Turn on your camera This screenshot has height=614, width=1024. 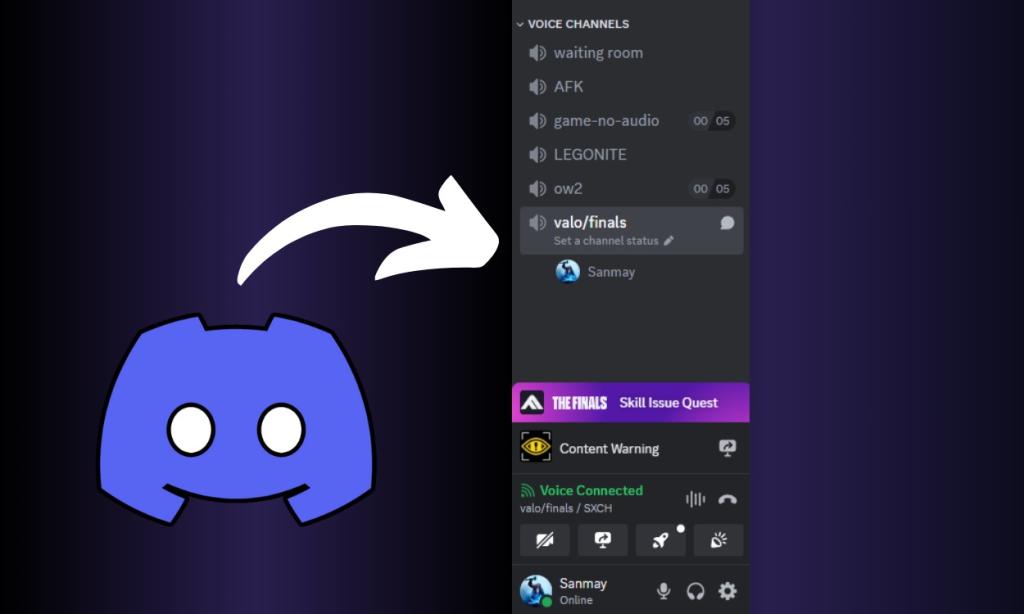tap(545, 540)
